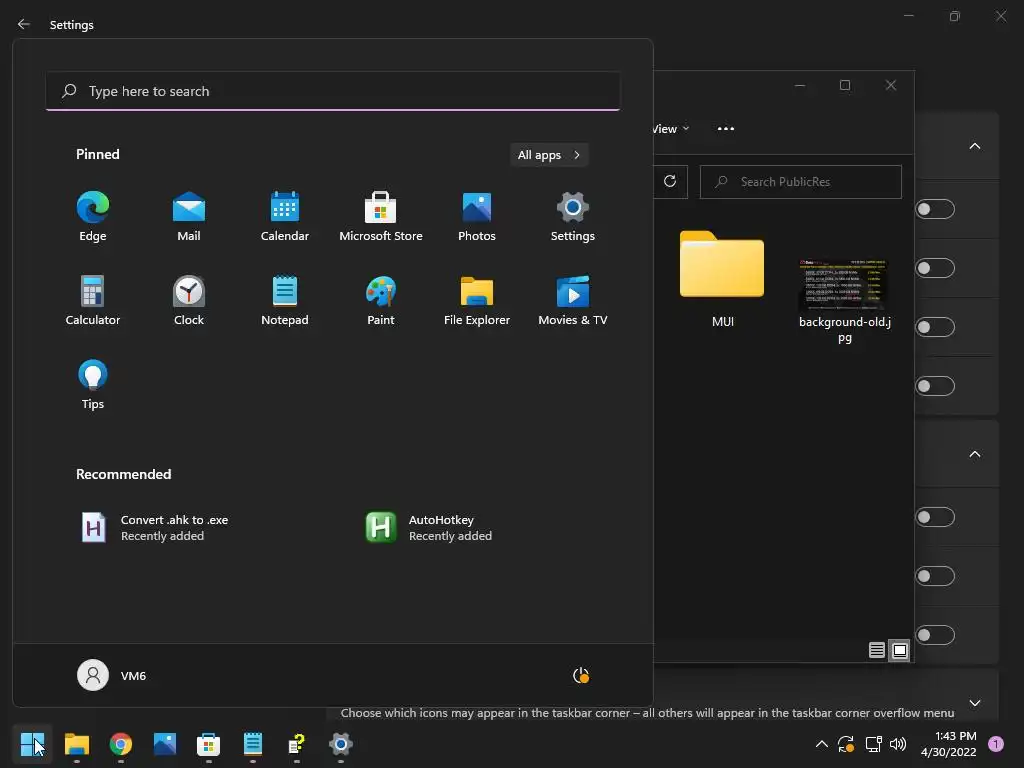The height and width of the screenshot is (768, 1024).
Task: Open File Explorer from the taskbar
Action: tap(76, 744)
